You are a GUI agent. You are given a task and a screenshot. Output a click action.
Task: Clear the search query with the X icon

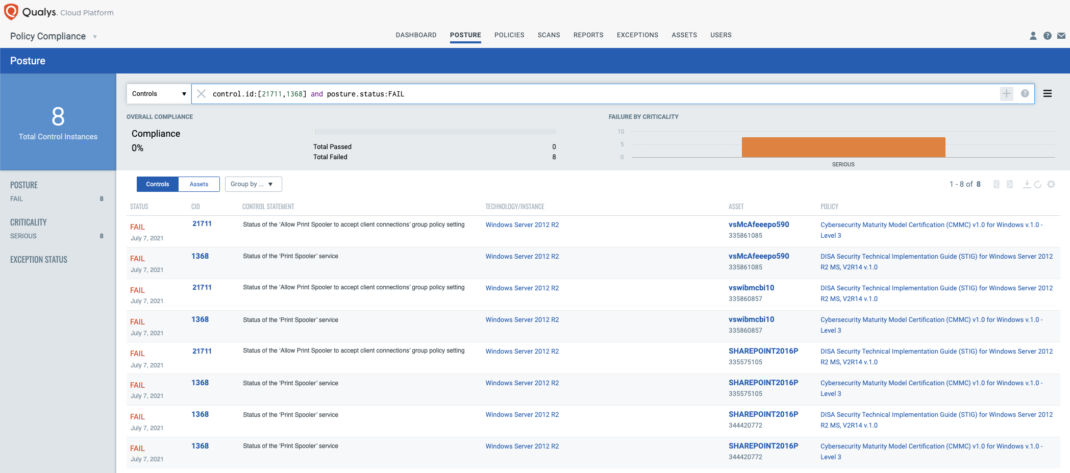(201, 94)
